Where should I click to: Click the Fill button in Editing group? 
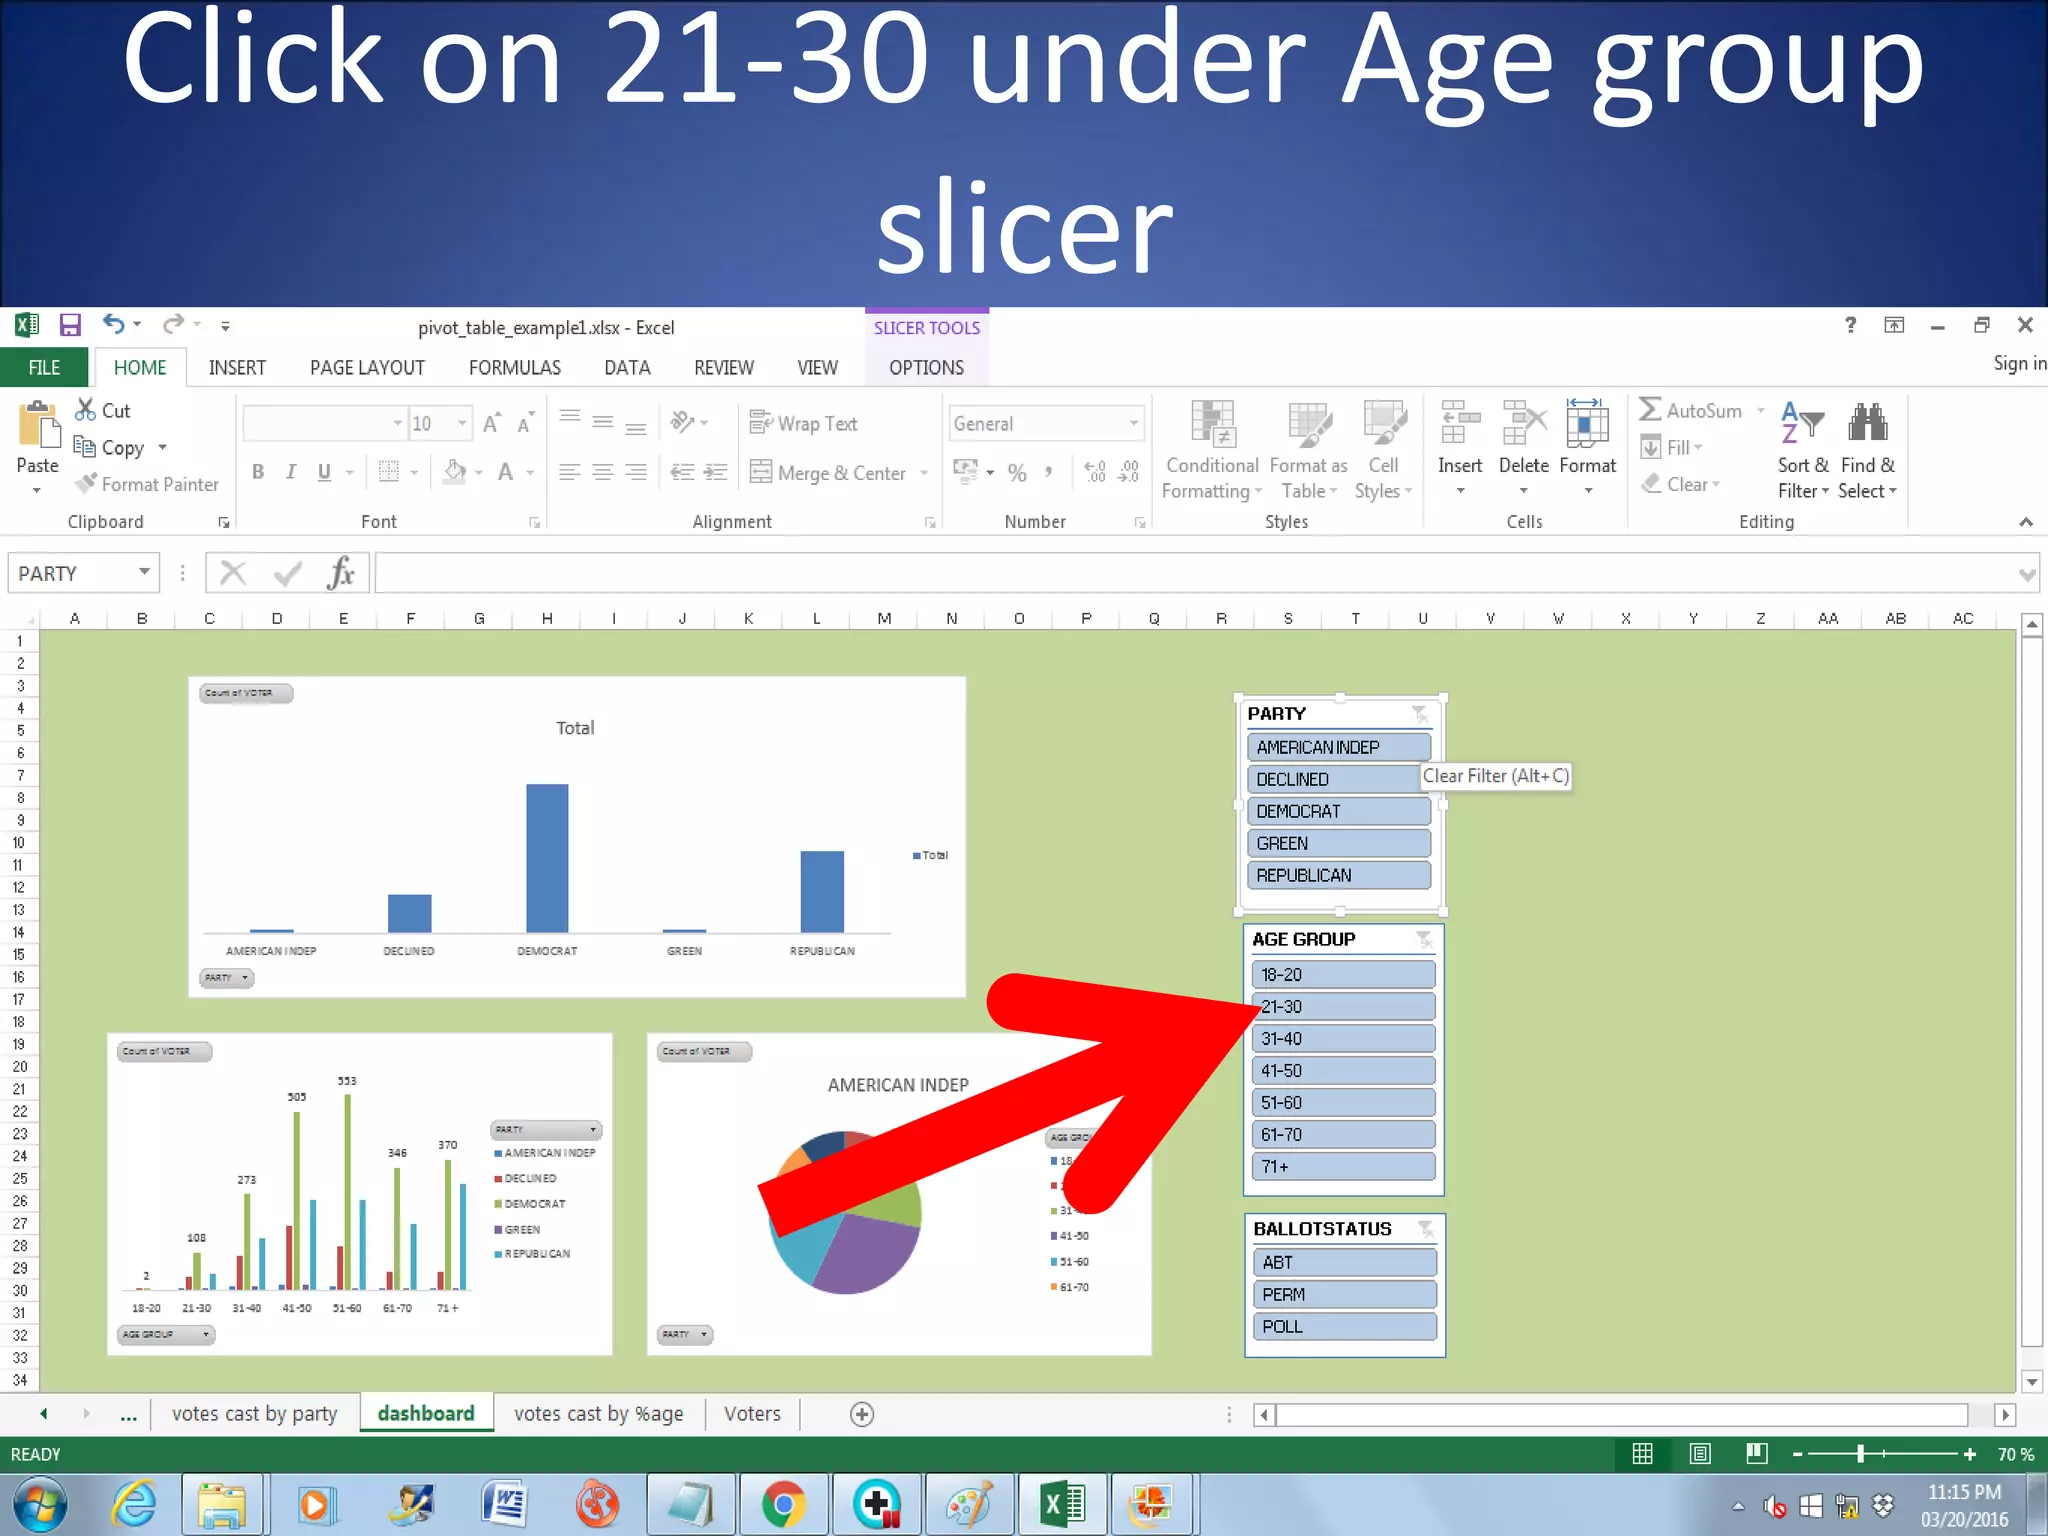tap(1672, 447)
